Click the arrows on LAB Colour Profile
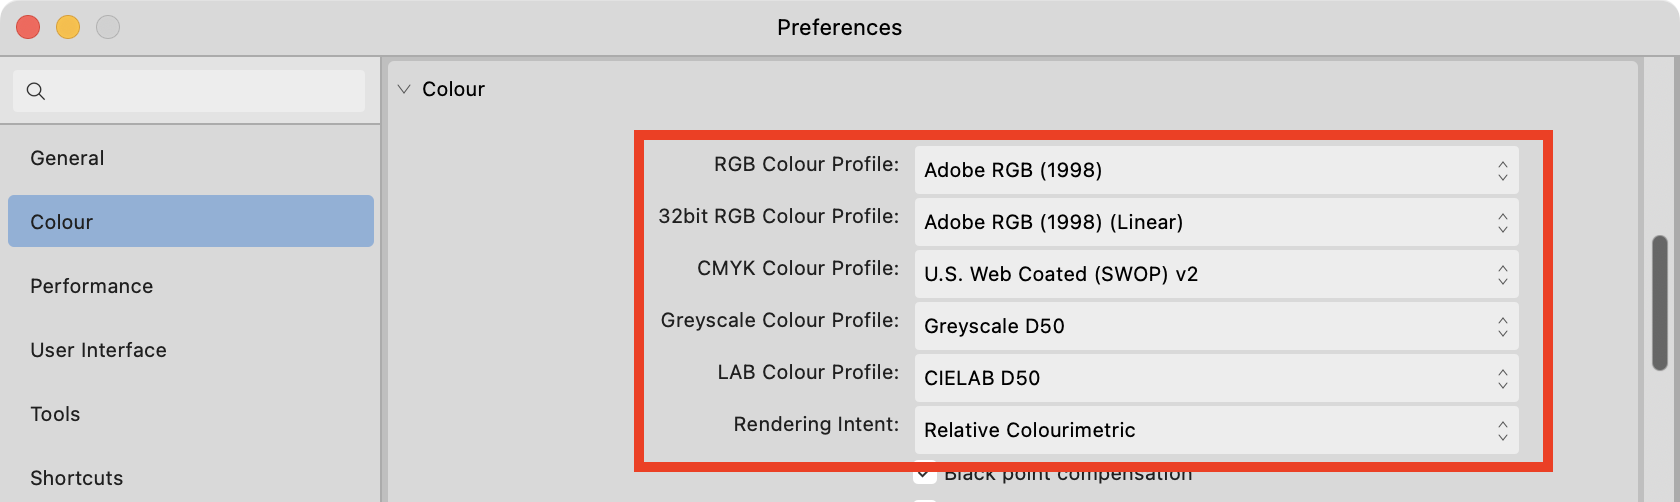The image size is (1680, 502). point(1502,378)
